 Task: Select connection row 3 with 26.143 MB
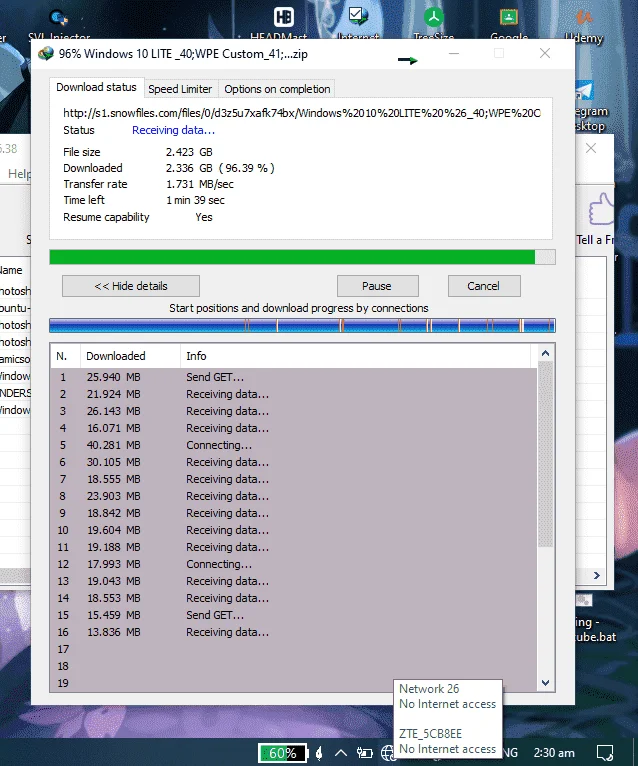click(293, 411)
